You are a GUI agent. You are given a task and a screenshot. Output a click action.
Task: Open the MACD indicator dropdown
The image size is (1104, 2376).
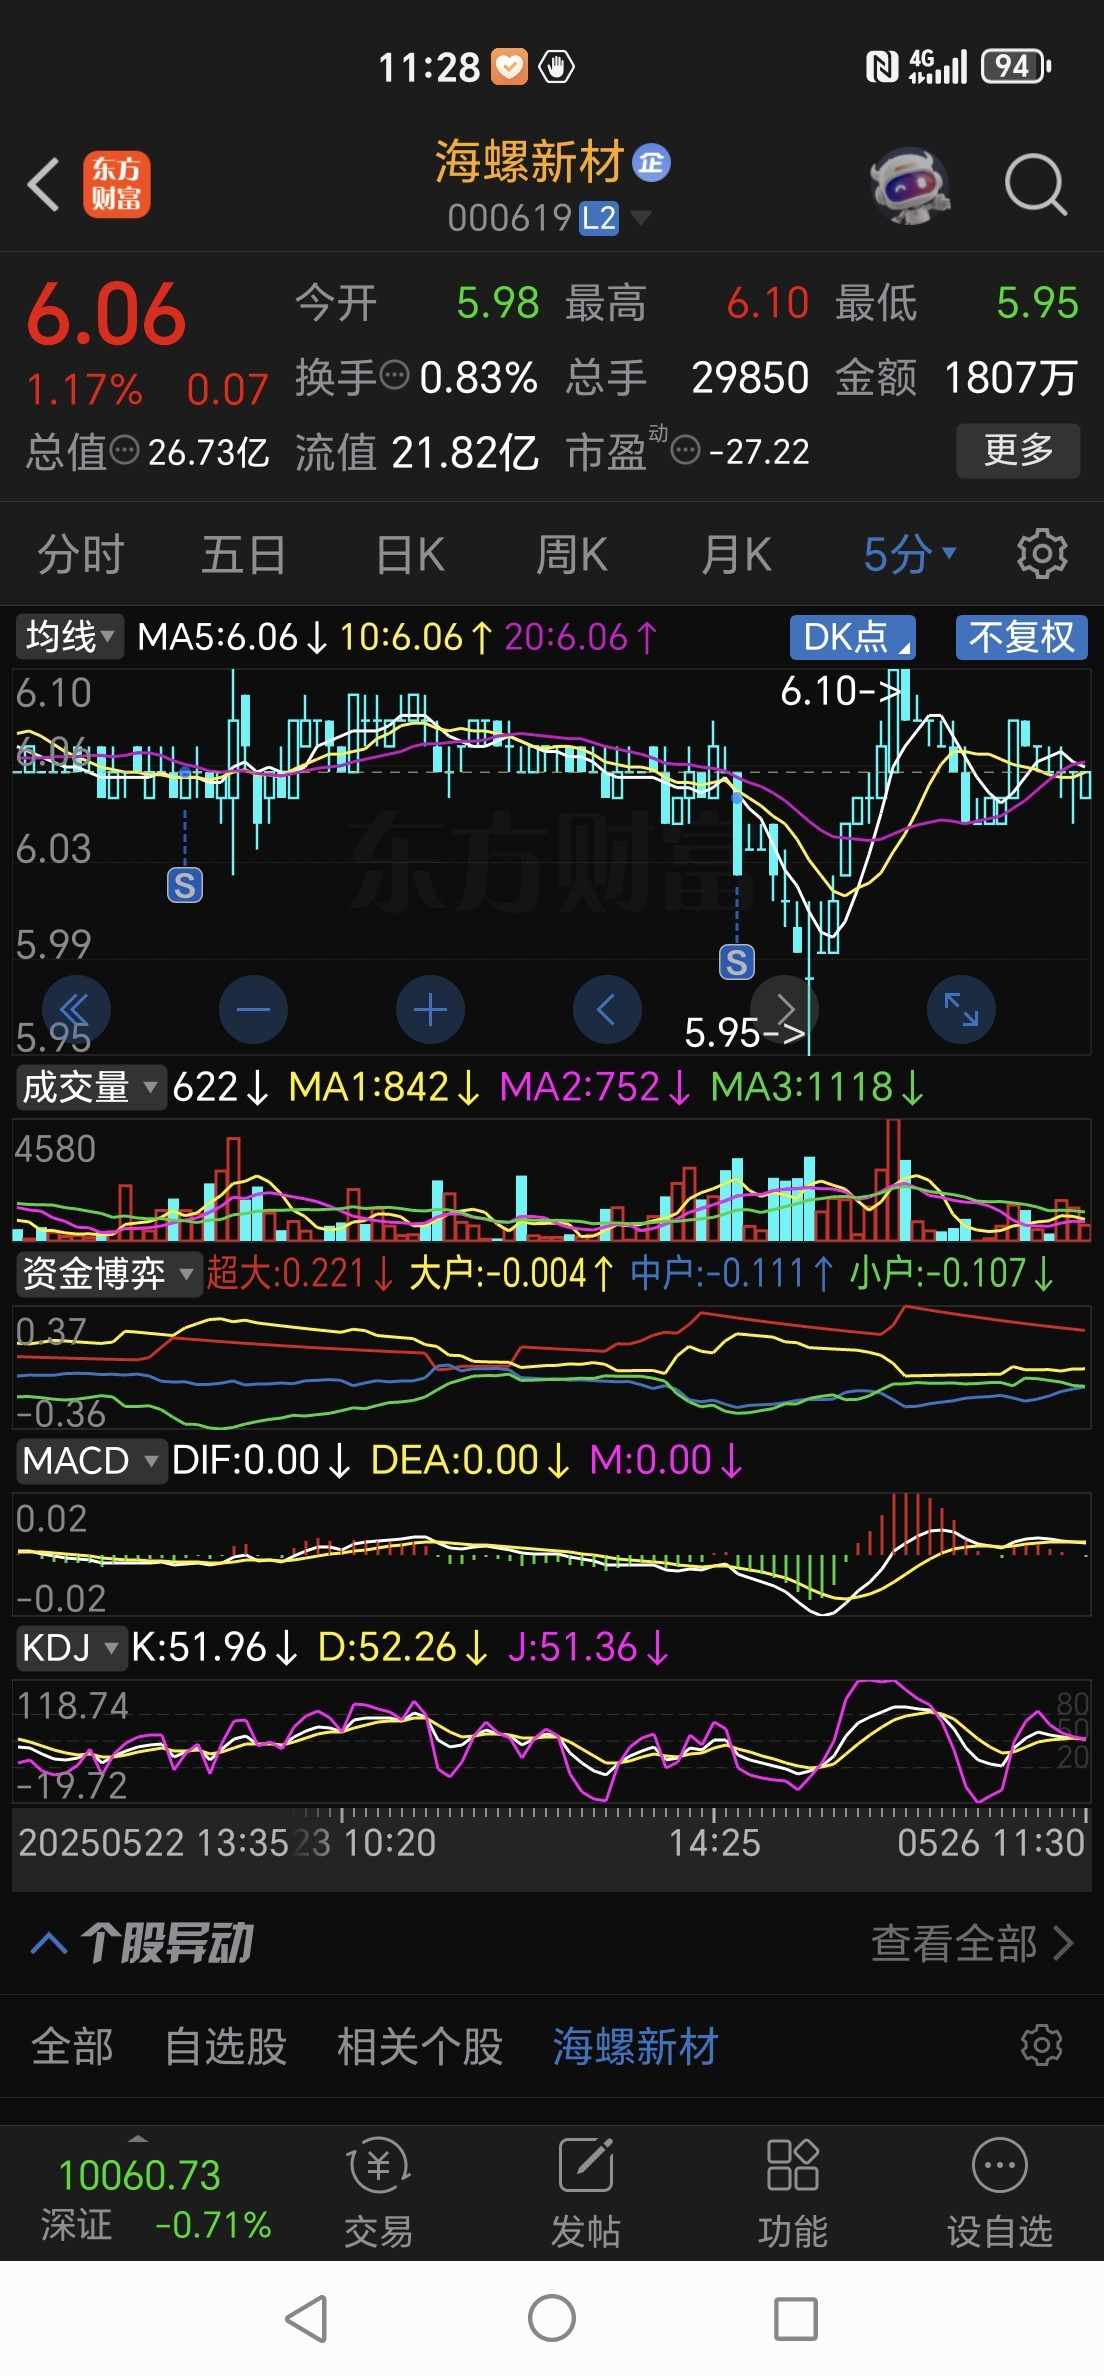click(x=91, y=1461)
